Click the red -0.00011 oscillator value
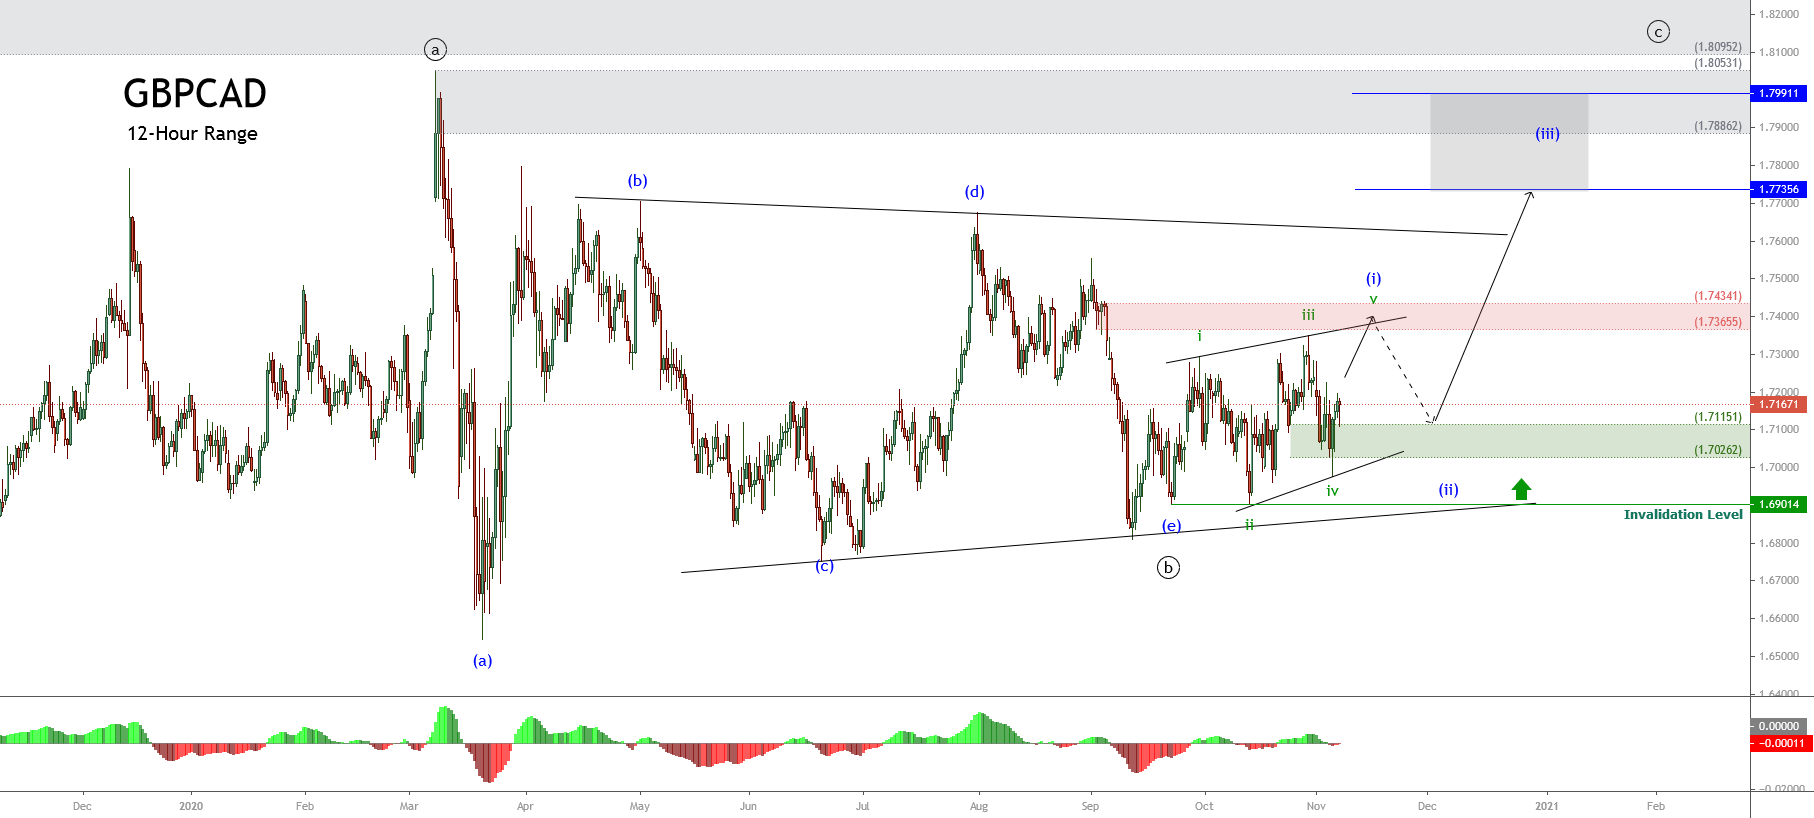This screenshot has height=818, width=1814. pyautogui.click(x=1779, y=743)
